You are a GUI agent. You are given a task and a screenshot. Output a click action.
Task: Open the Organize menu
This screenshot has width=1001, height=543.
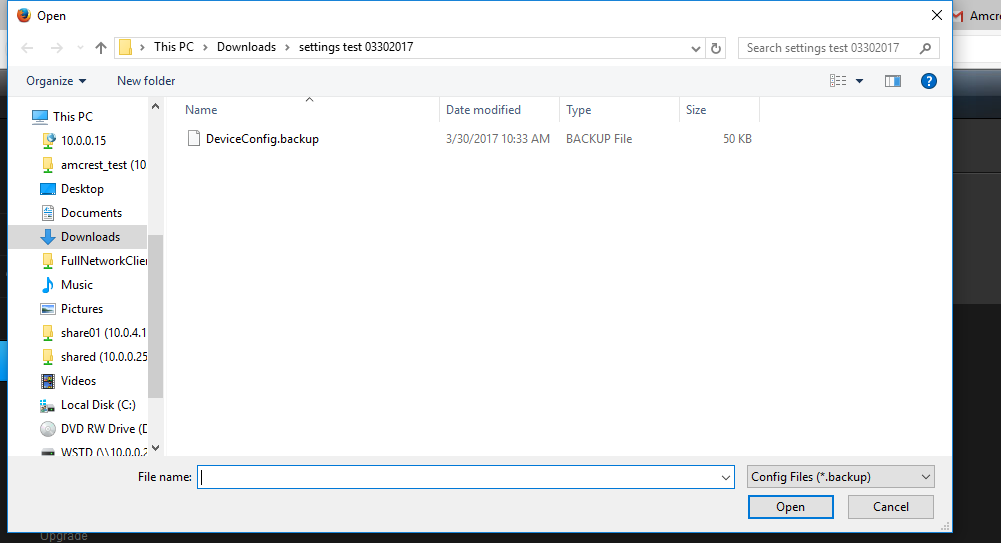coord(56,81)
